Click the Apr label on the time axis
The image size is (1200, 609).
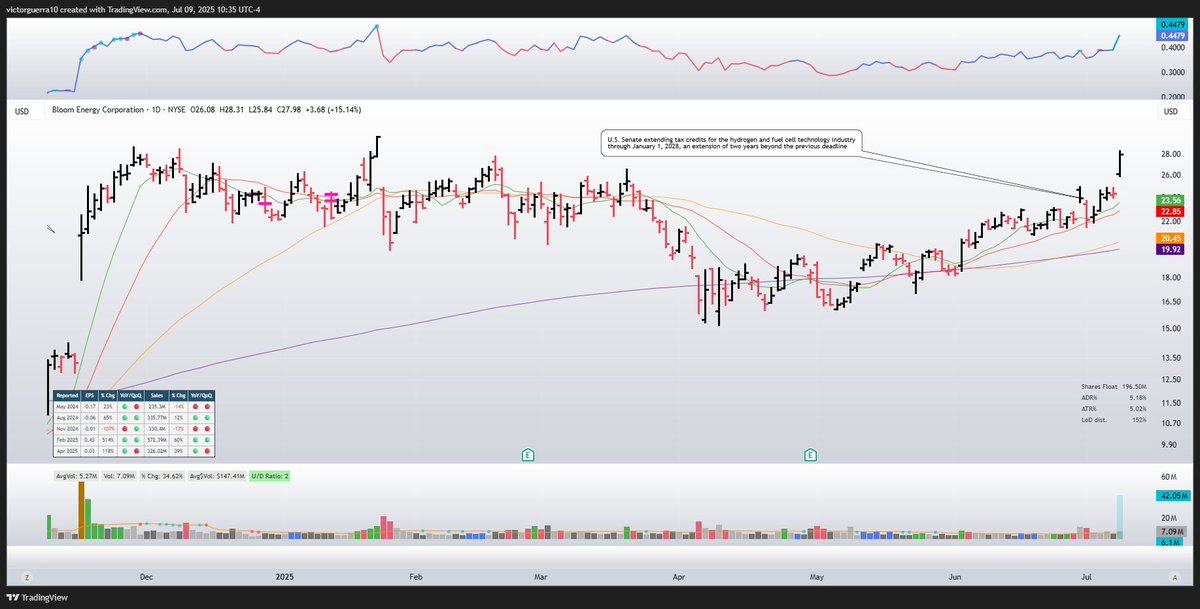pyautogui.click(x=679, y=577)
